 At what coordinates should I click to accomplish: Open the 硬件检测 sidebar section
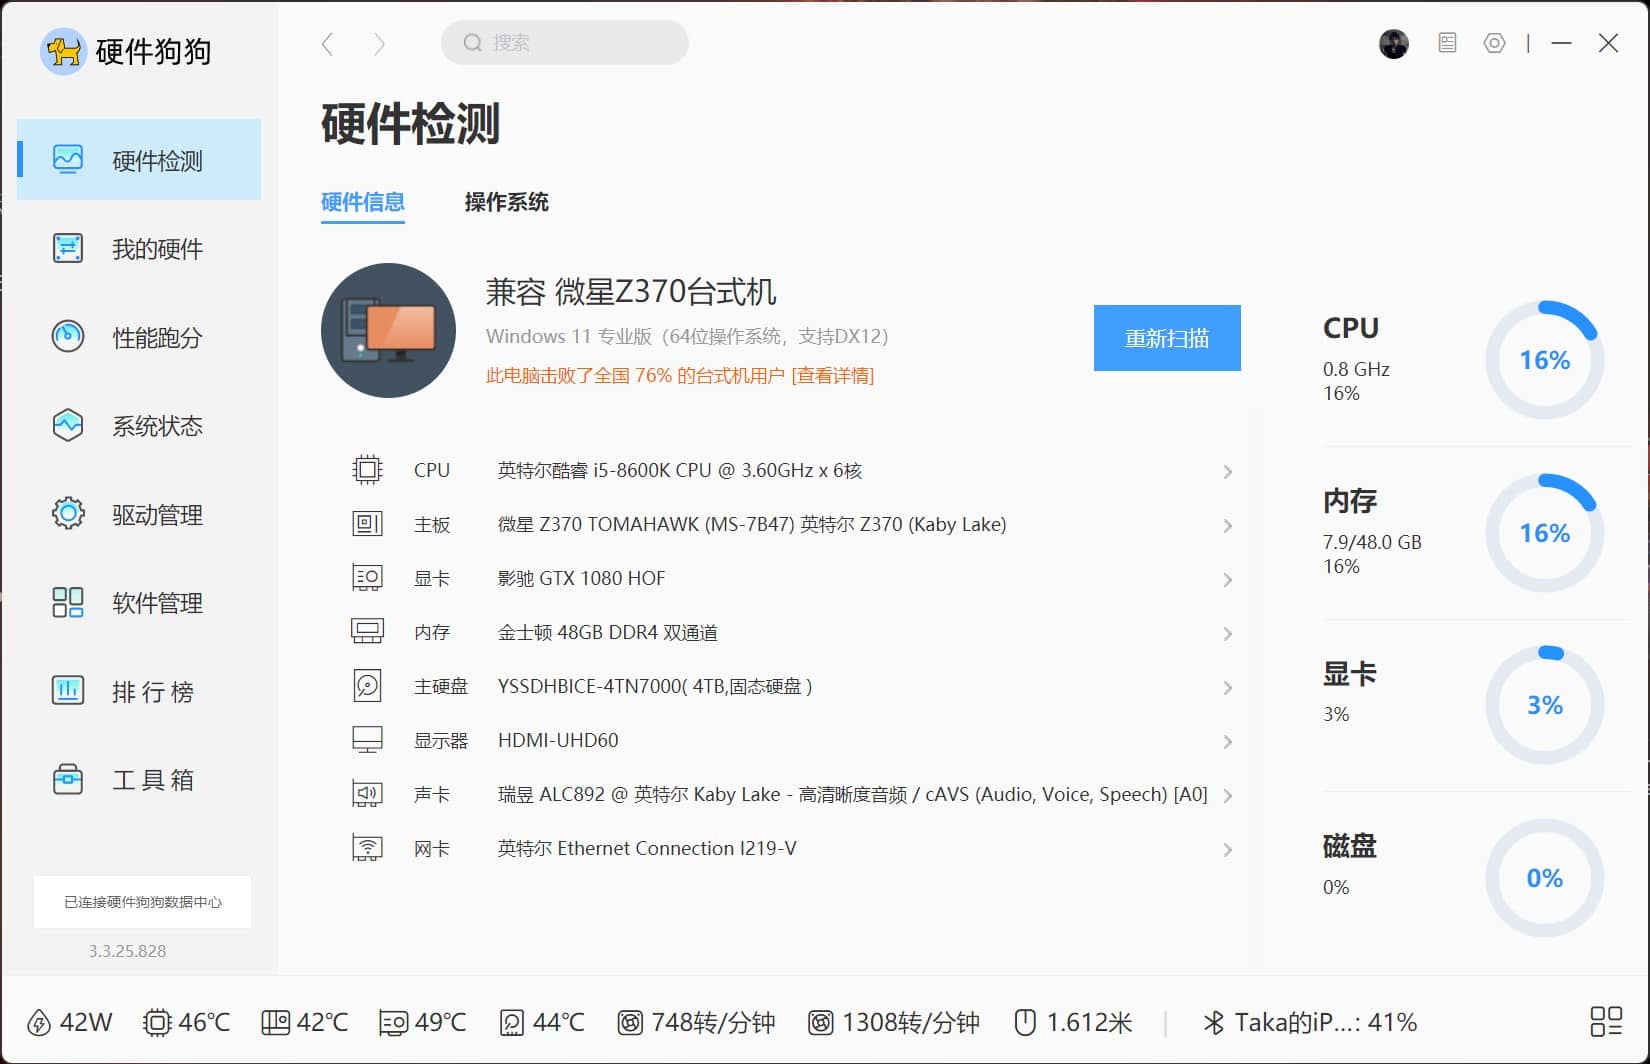(x=139, y=160)
